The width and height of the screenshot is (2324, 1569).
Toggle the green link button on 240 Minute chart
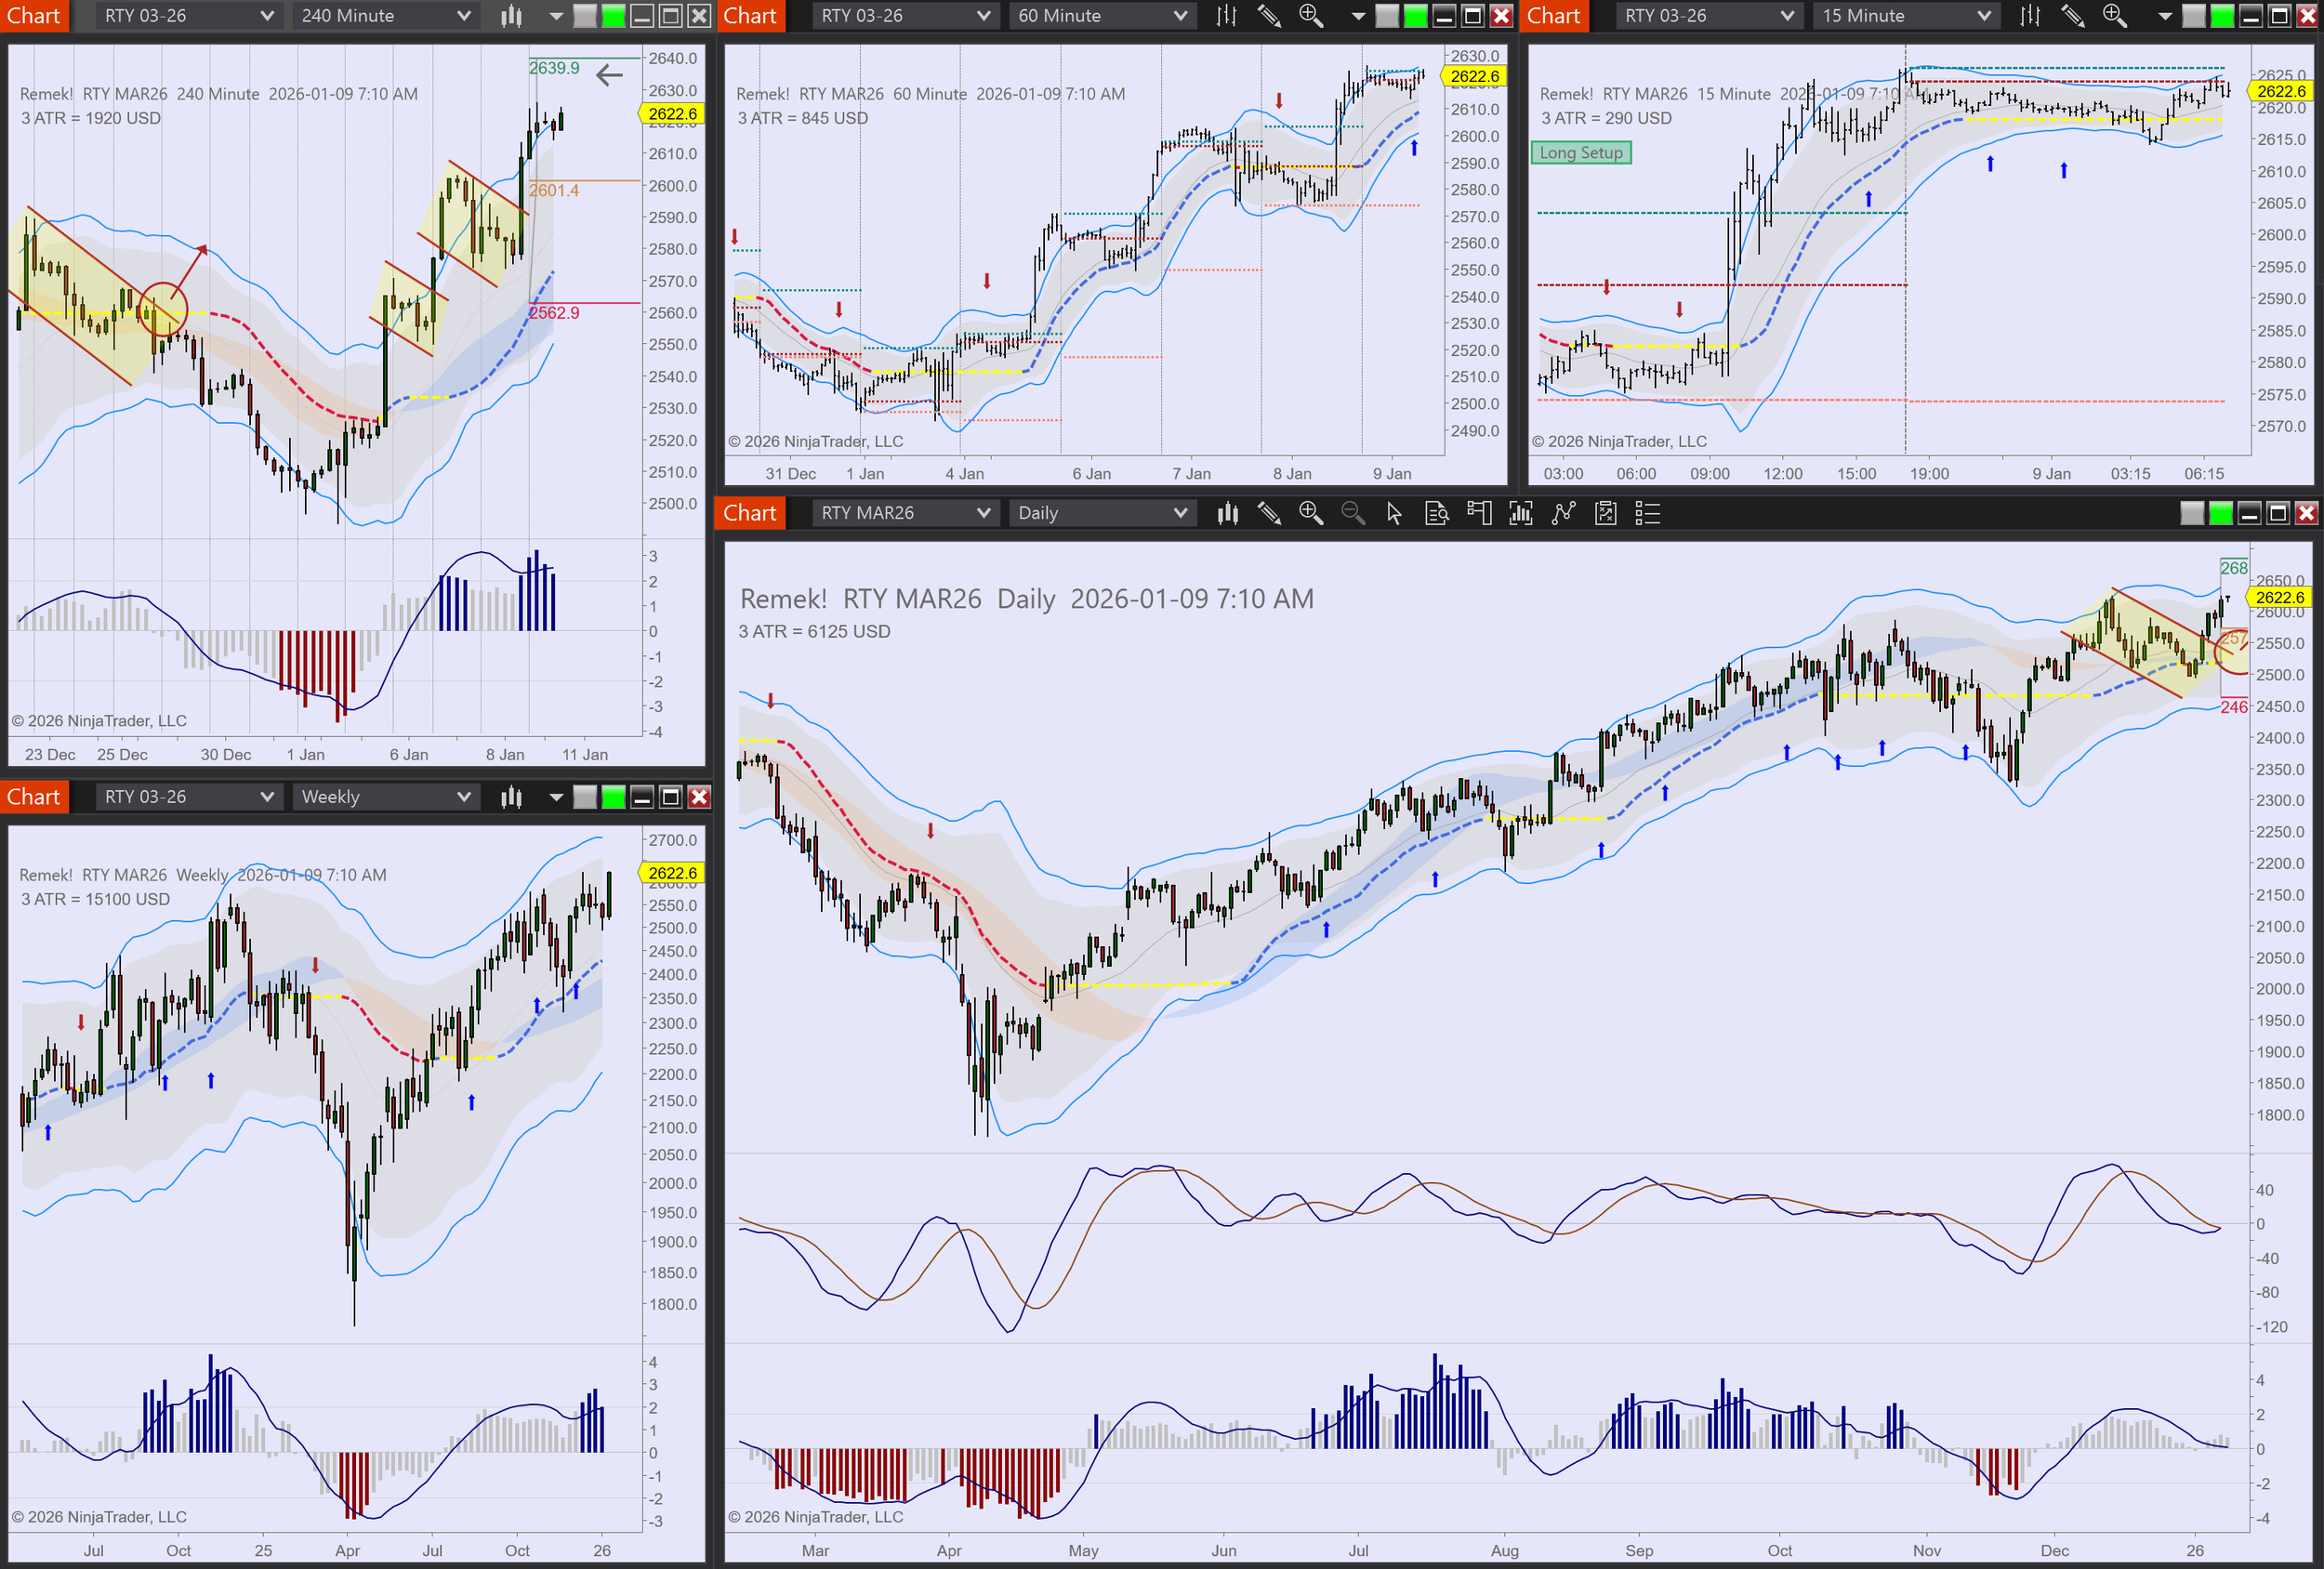613,16
